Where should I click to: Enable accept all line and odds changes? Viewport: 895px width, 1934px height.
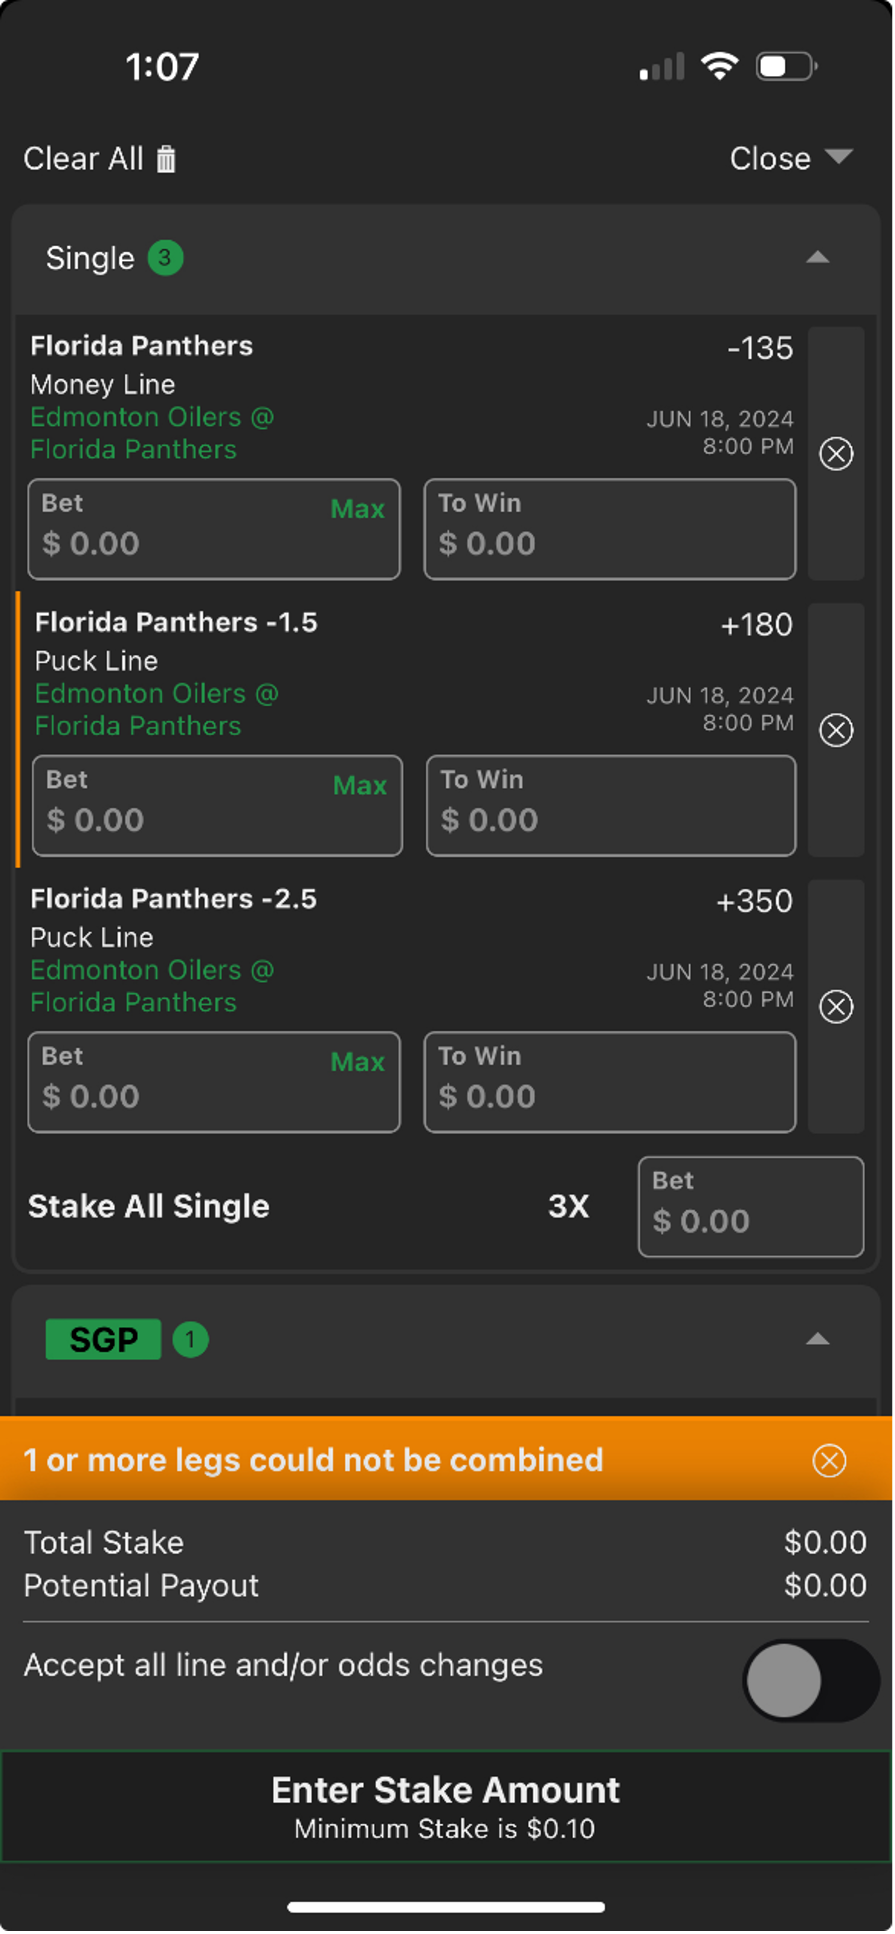click(x=810, y=1680)
